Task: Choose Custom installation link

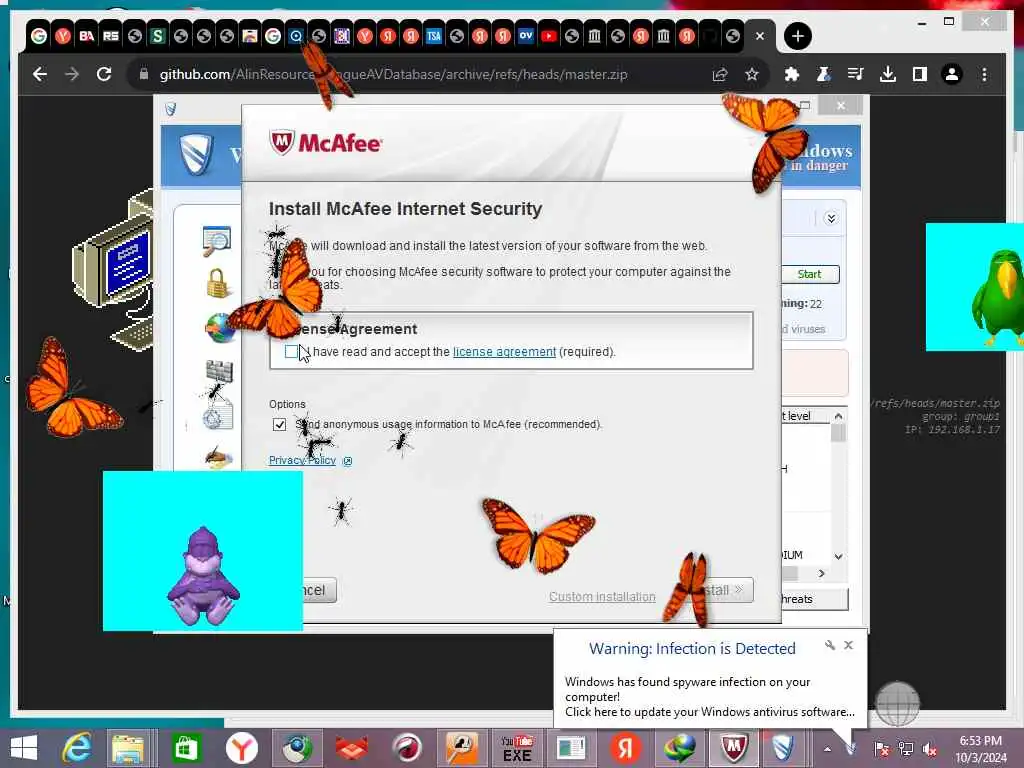Action: click(x=602, y=597)
